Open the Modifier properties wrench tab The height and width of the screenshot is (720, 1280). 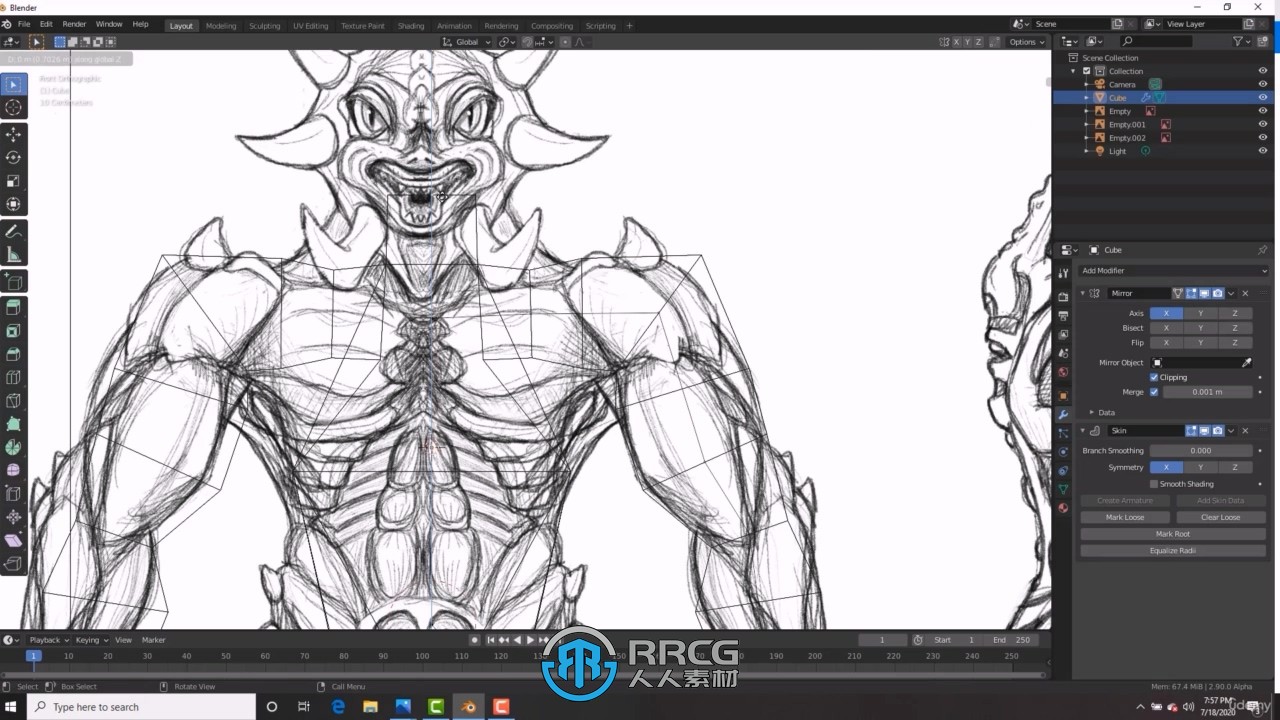pos(1063,414)
